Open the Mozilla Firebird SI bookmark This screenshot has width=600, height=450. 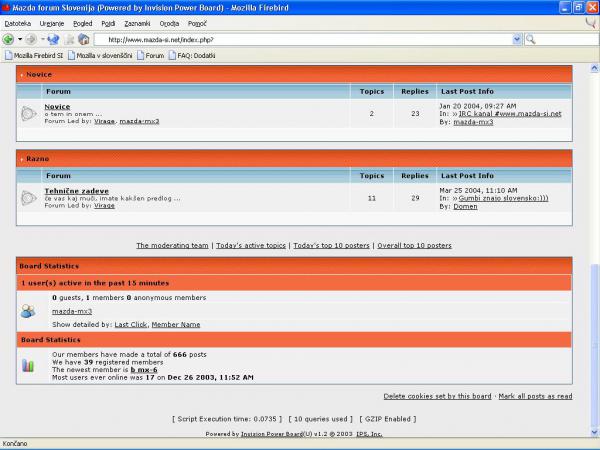click(34, 55)
